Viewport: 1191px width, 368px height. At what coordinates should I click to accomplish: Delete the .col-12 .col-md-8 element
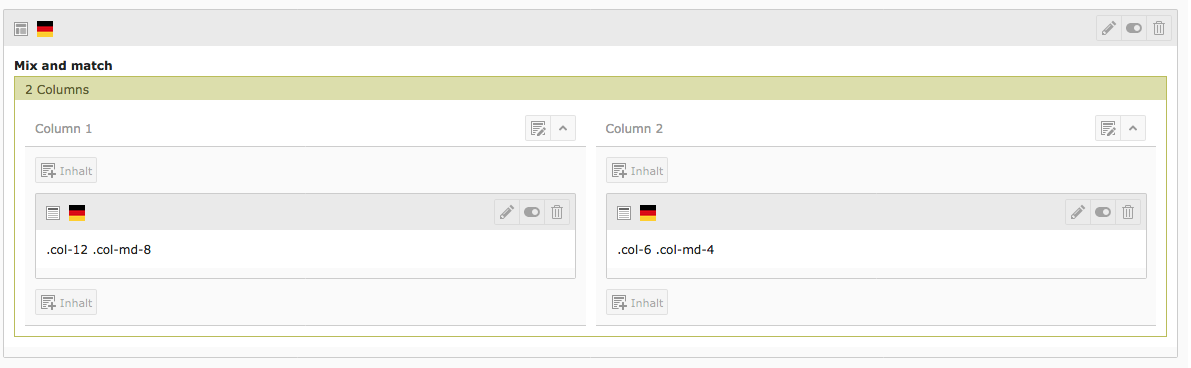(x=557, y=212)
